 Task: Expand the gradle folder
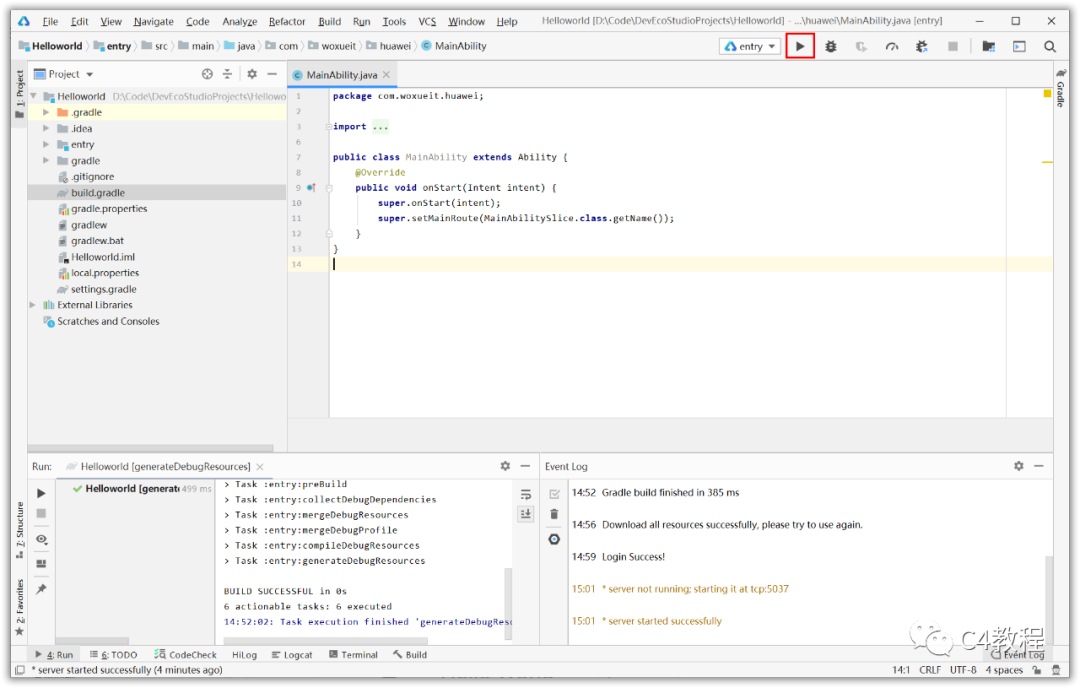(x=46, y=160)
